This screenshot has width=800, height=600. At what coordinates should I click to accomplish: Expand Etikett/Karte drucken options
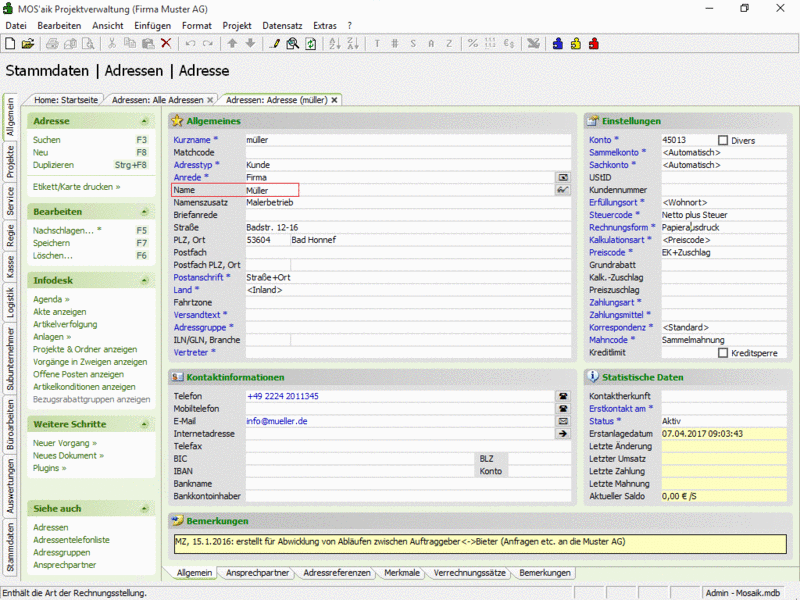[x=77, y=187]
